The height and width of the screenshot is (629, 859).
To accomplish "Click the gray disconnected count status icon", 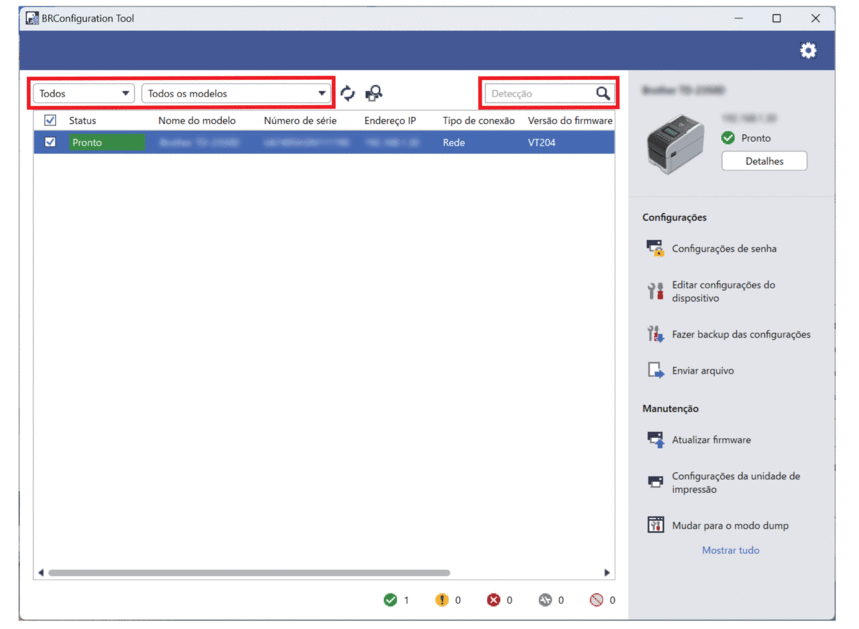I will click(x=545, y=600).
